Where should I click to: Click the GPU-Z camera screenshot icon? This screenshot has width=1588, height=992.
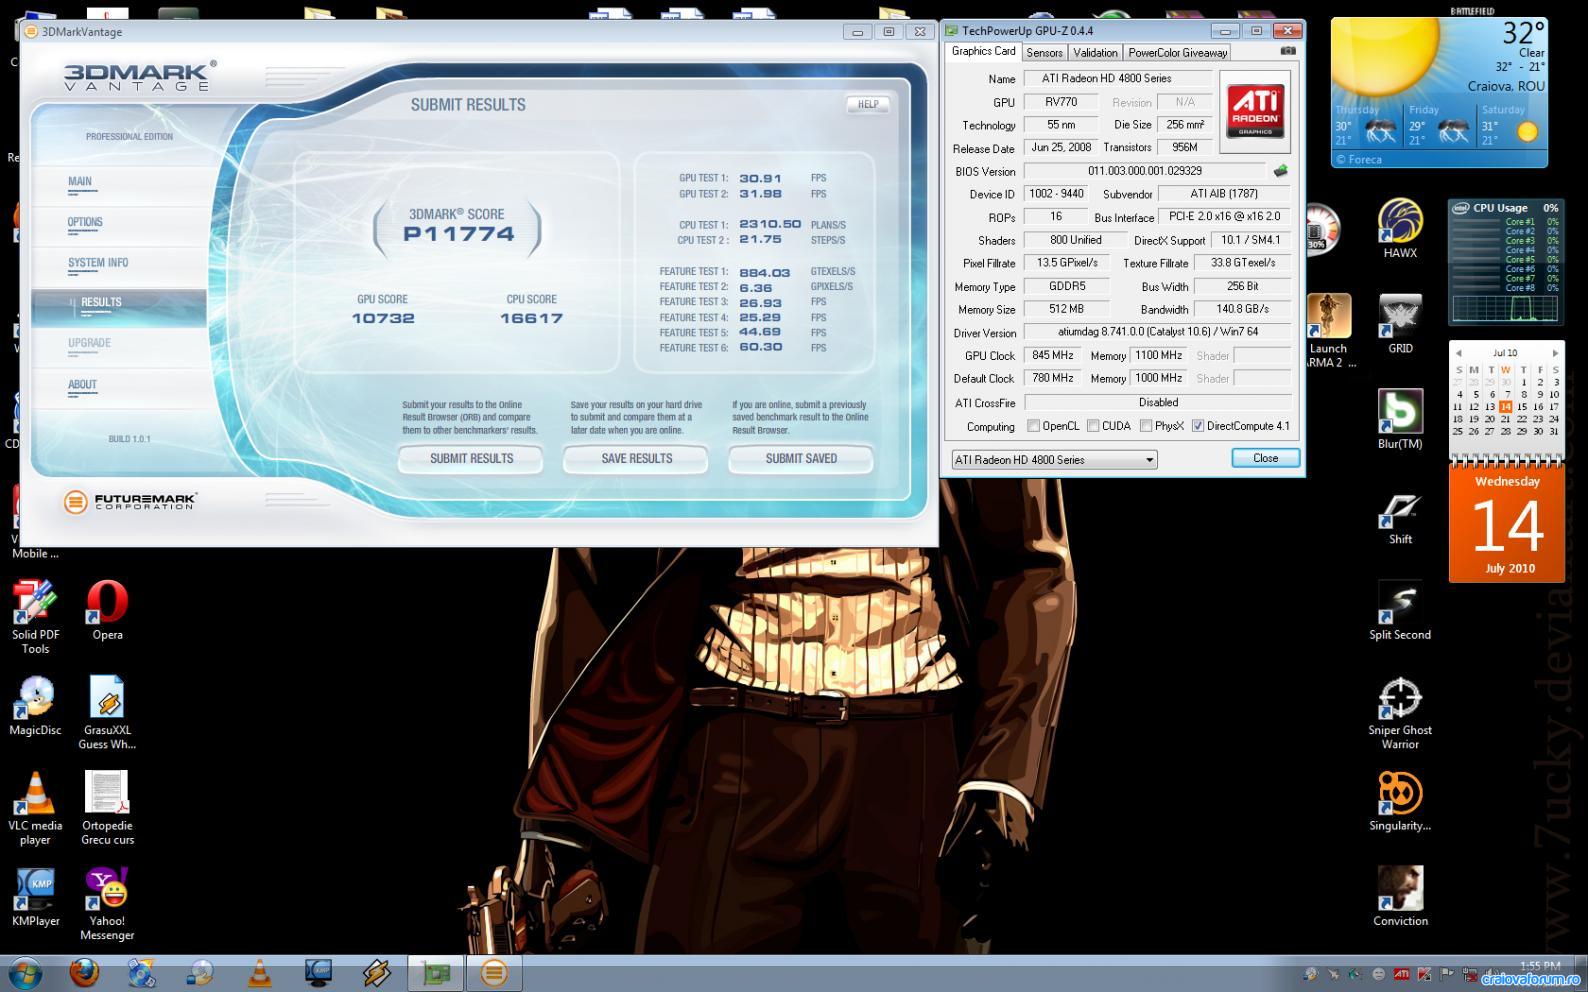[x=1288, y=51]
